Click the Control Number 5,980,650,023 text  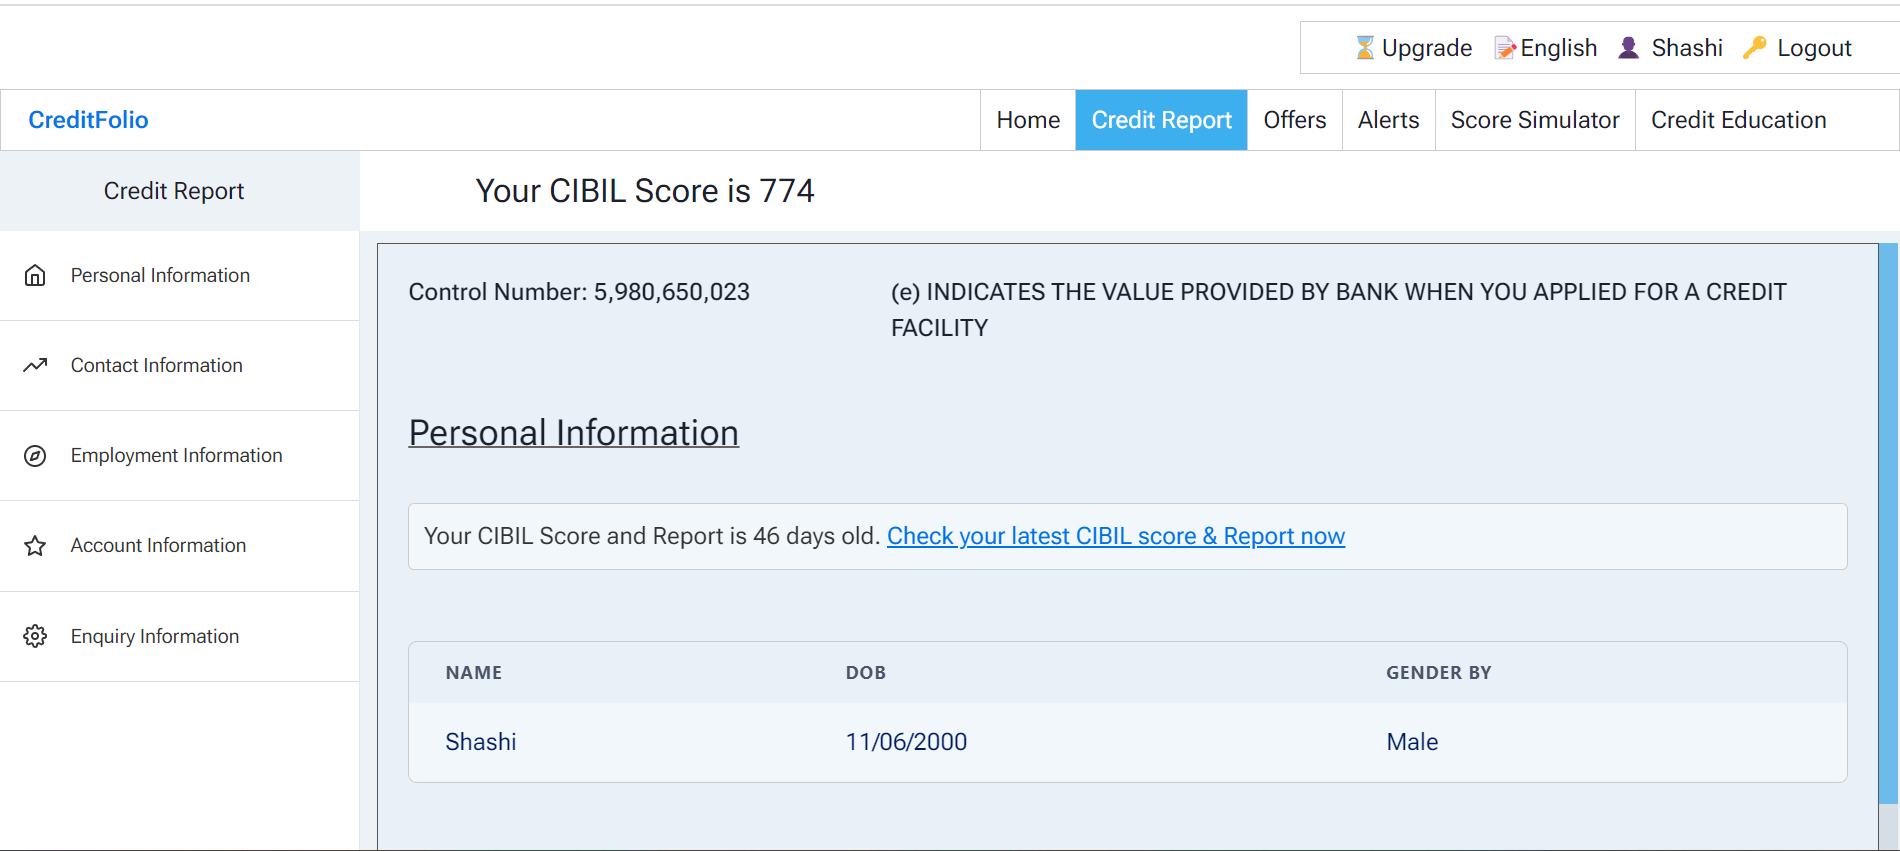pyautogui.click(x=579, y=292)
